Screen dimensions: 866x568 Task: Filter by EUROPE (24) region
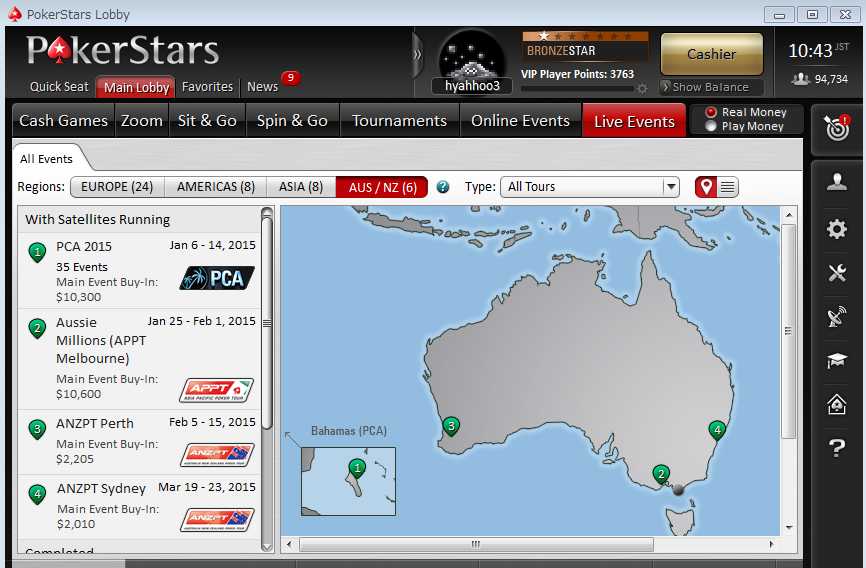117,187
